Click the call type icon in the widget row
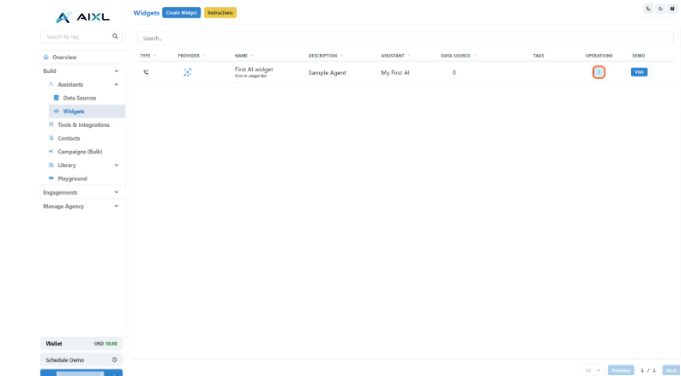 click(146, 73)
